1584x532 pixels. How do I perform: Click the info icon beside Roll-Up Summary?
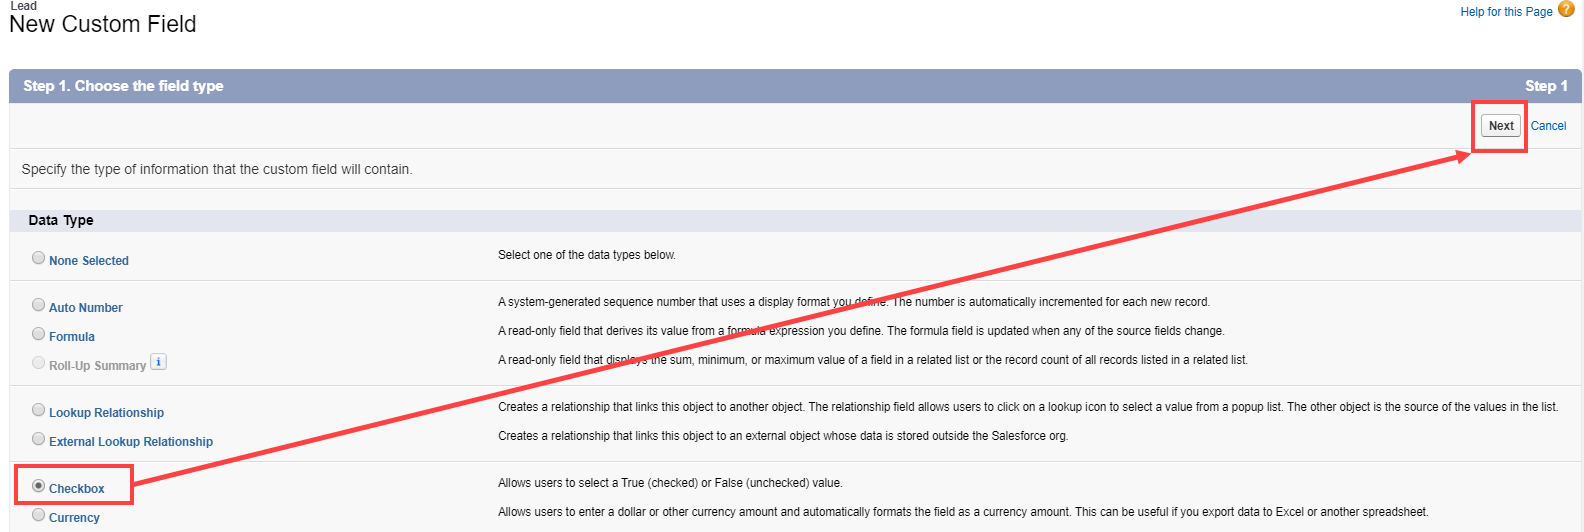pos(158,362)
